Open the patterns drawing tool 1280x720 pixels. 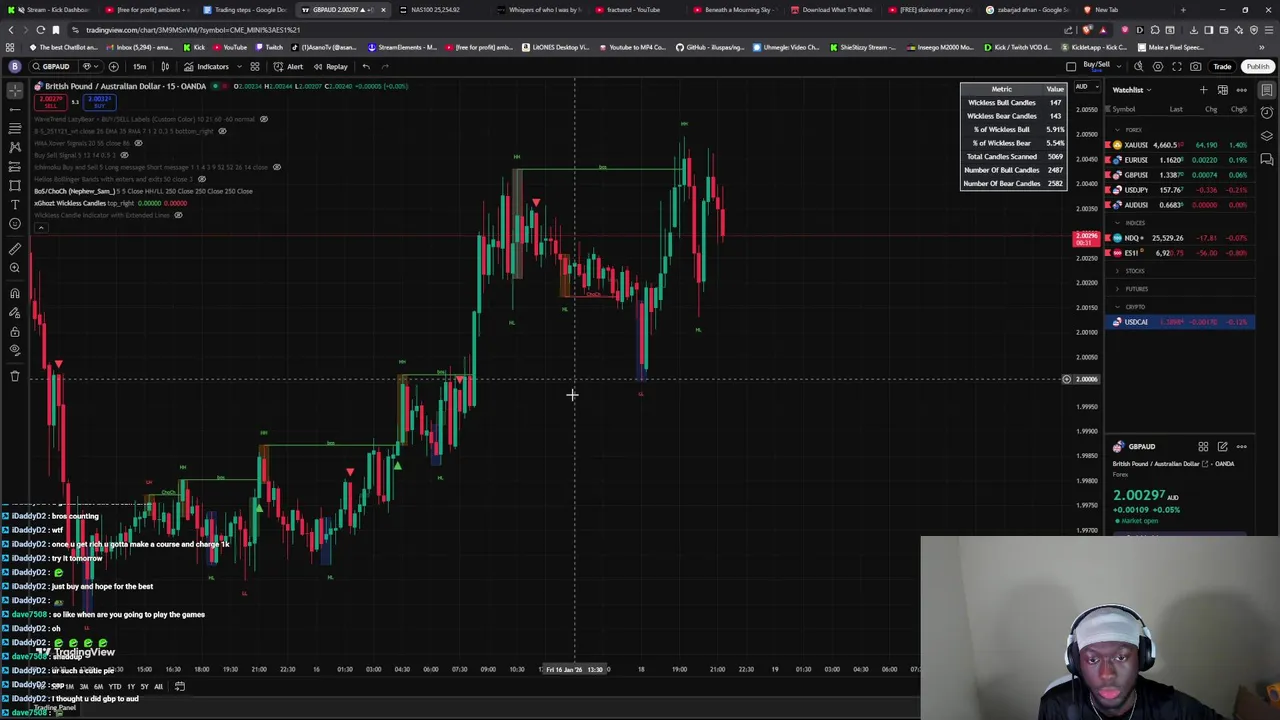coord(15,148)
